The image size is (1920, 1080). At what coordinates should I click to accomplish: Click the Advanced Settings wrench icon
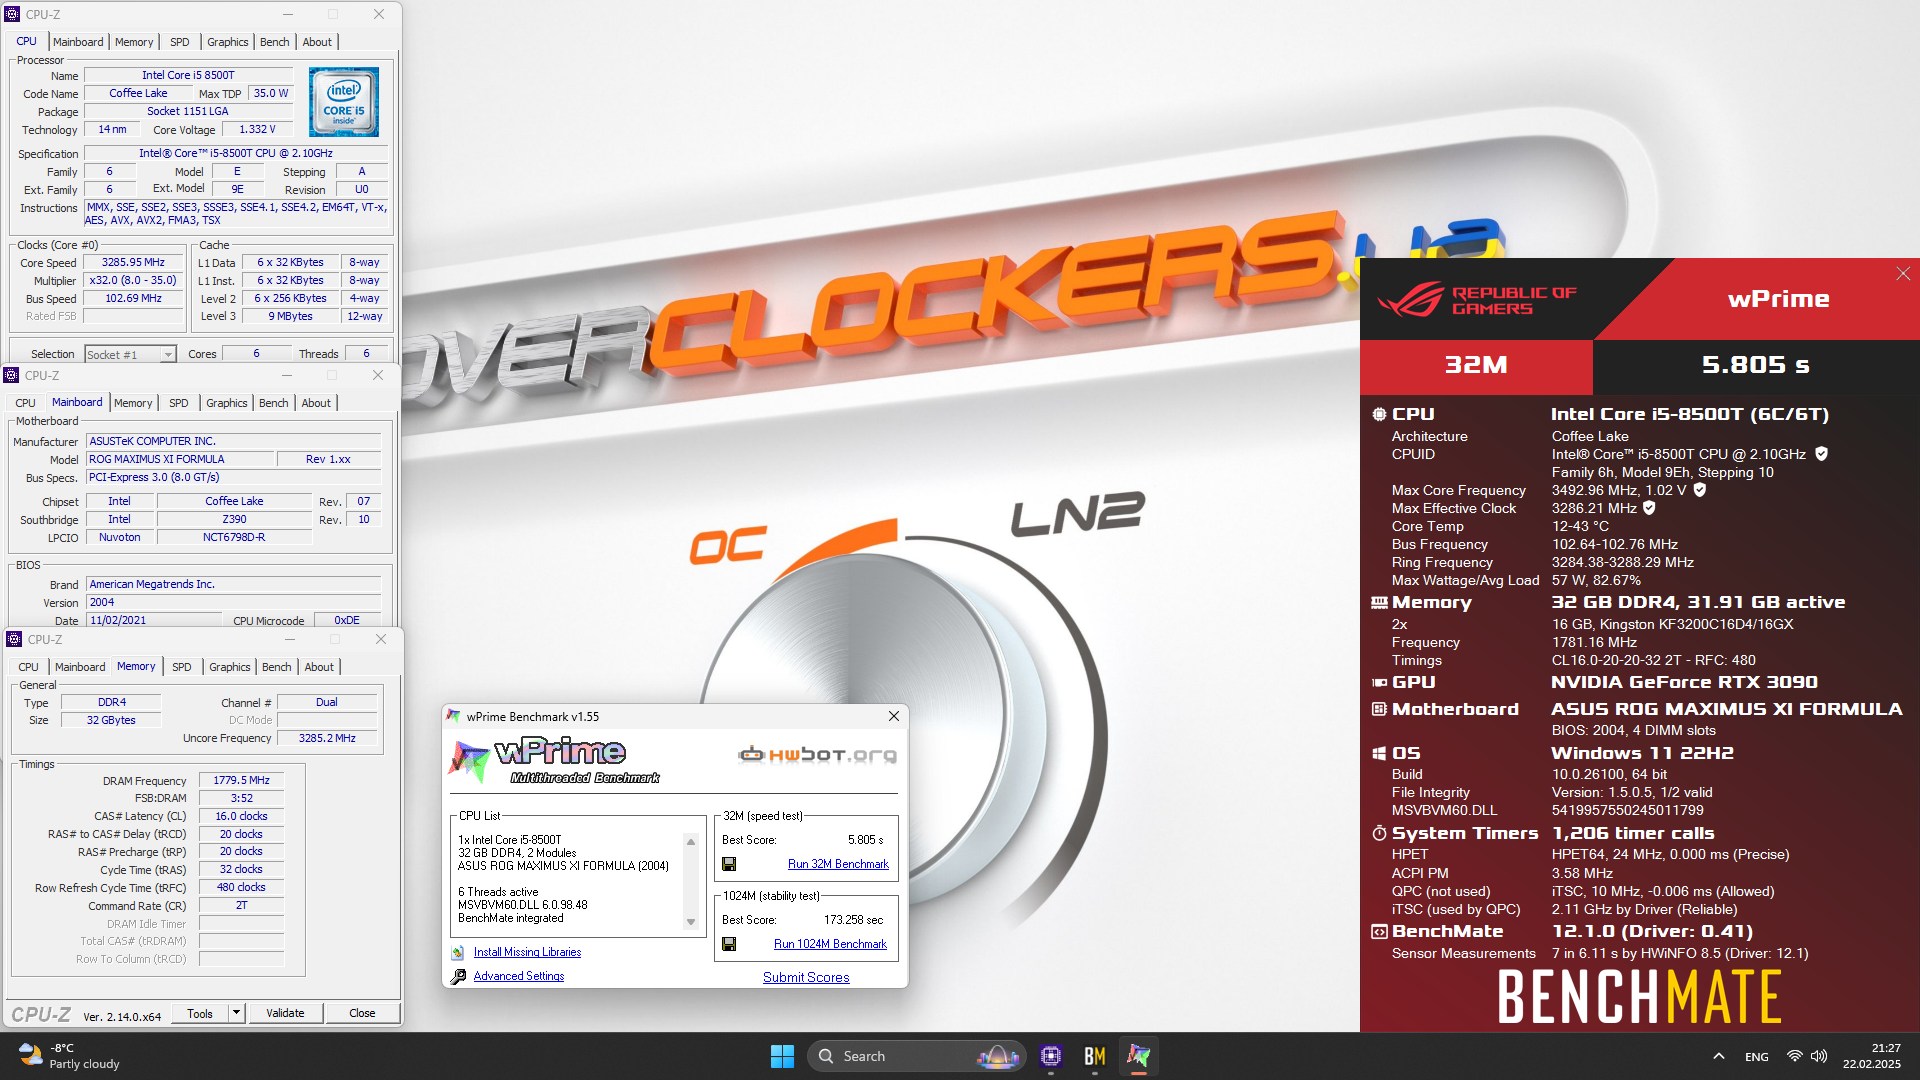coord(458,977)
